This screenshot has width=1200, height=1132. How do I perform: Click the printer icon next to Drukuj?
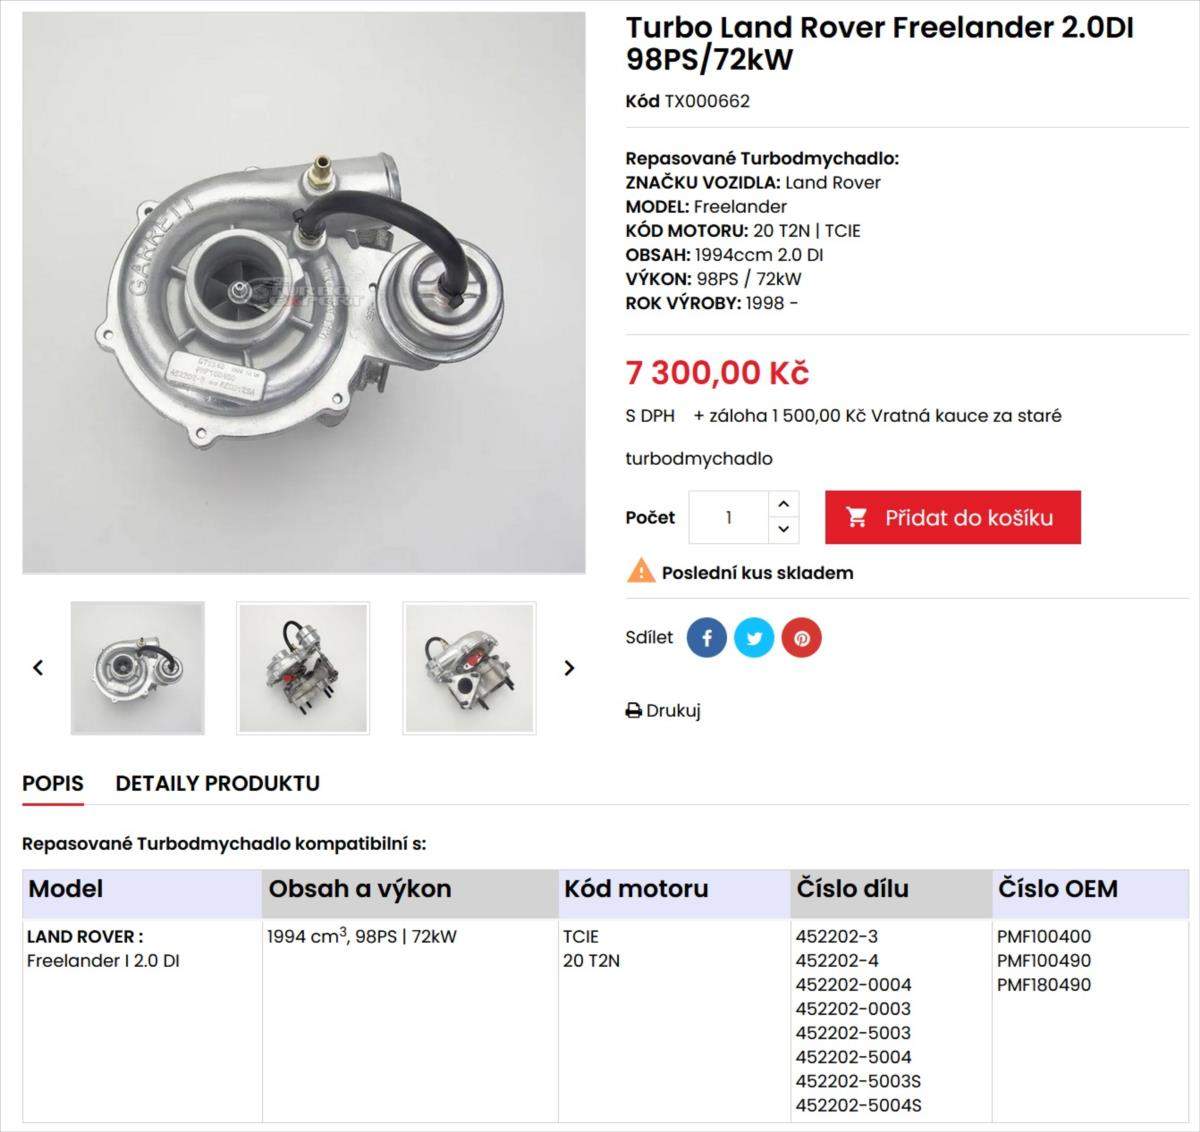click(633, 711)
